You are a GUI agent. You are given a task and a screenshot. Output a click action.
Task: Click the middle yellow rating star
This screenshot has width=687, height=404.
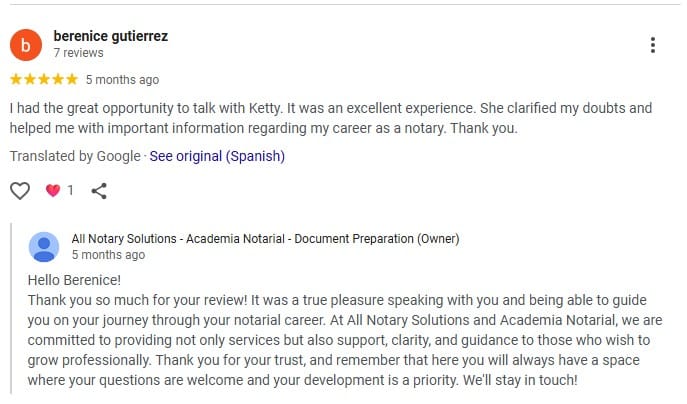tap(43, 80)
